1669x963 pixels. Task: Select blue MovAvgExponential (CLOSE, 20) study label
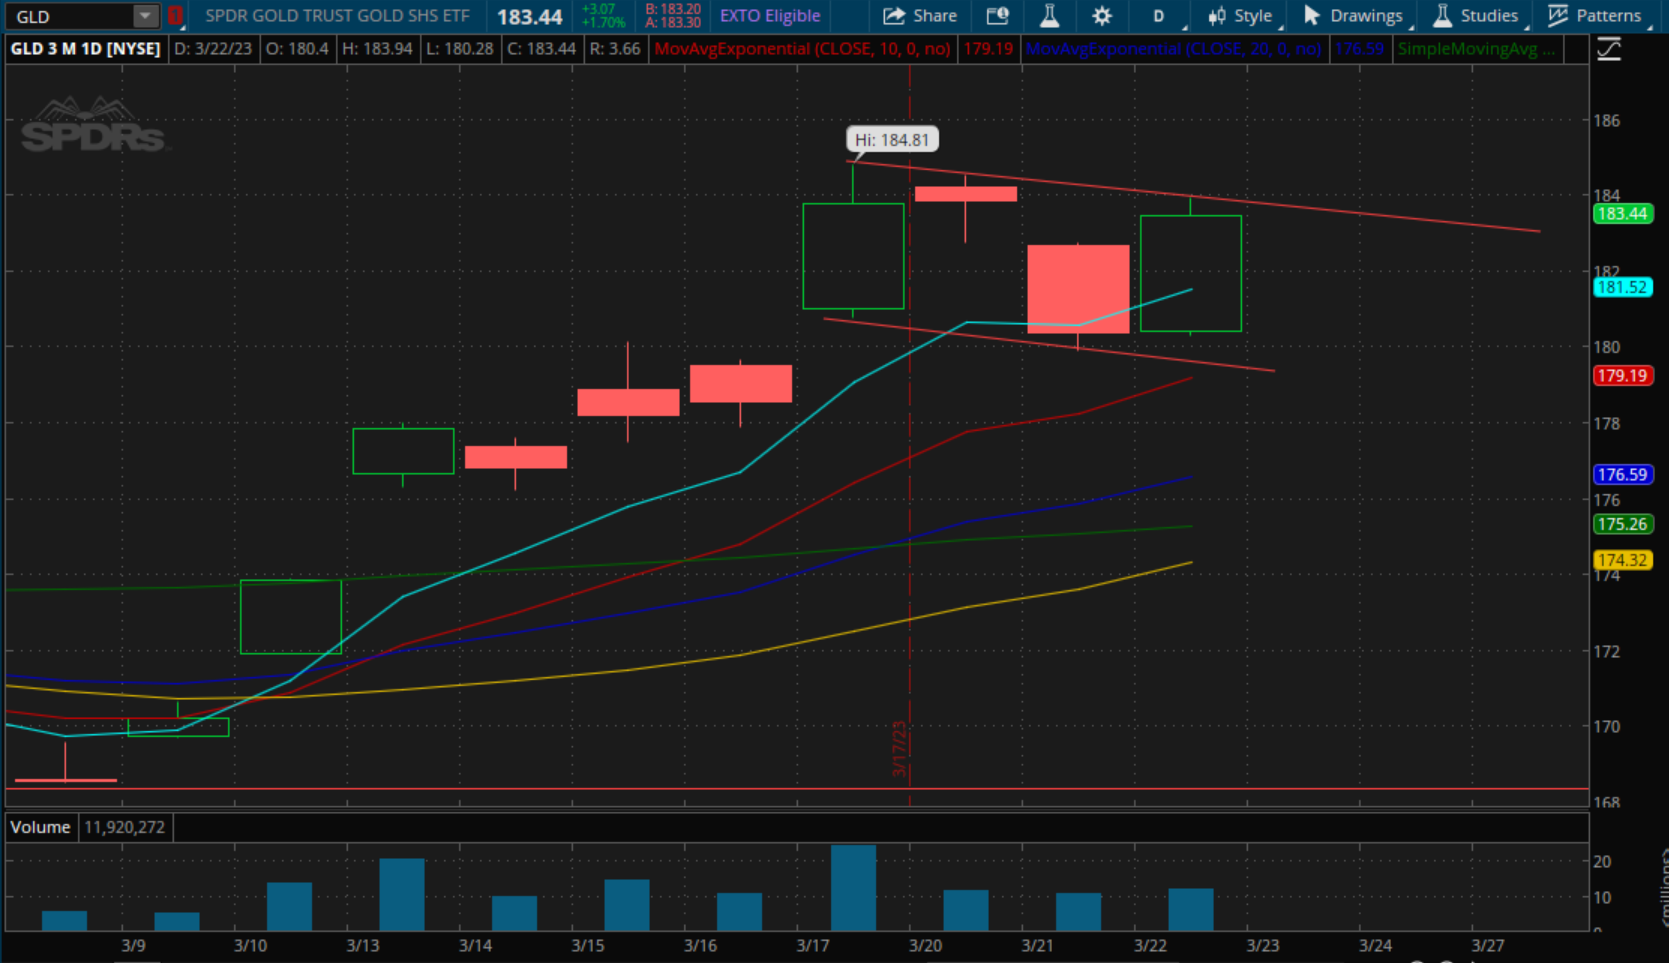[x=1173, y=48]
